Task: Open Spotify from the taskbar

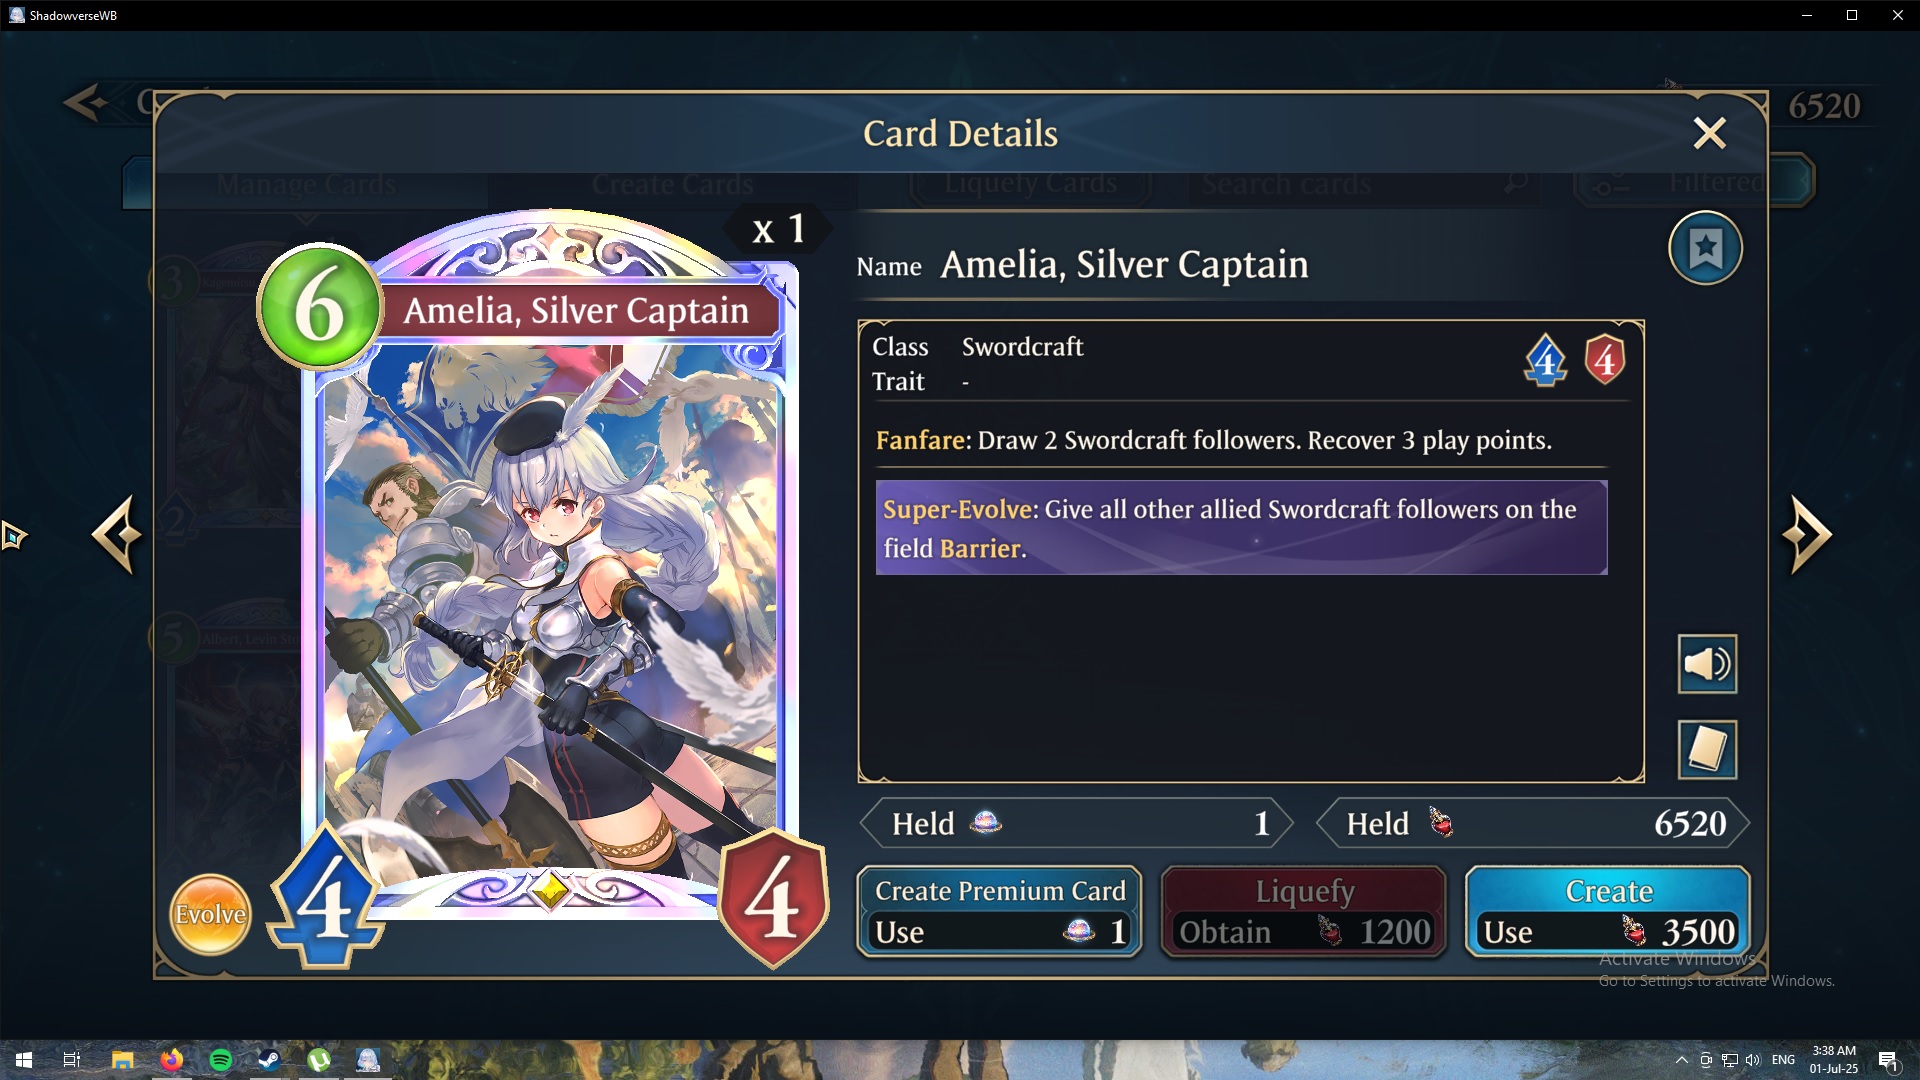Action: click(x=221, y=1060)
